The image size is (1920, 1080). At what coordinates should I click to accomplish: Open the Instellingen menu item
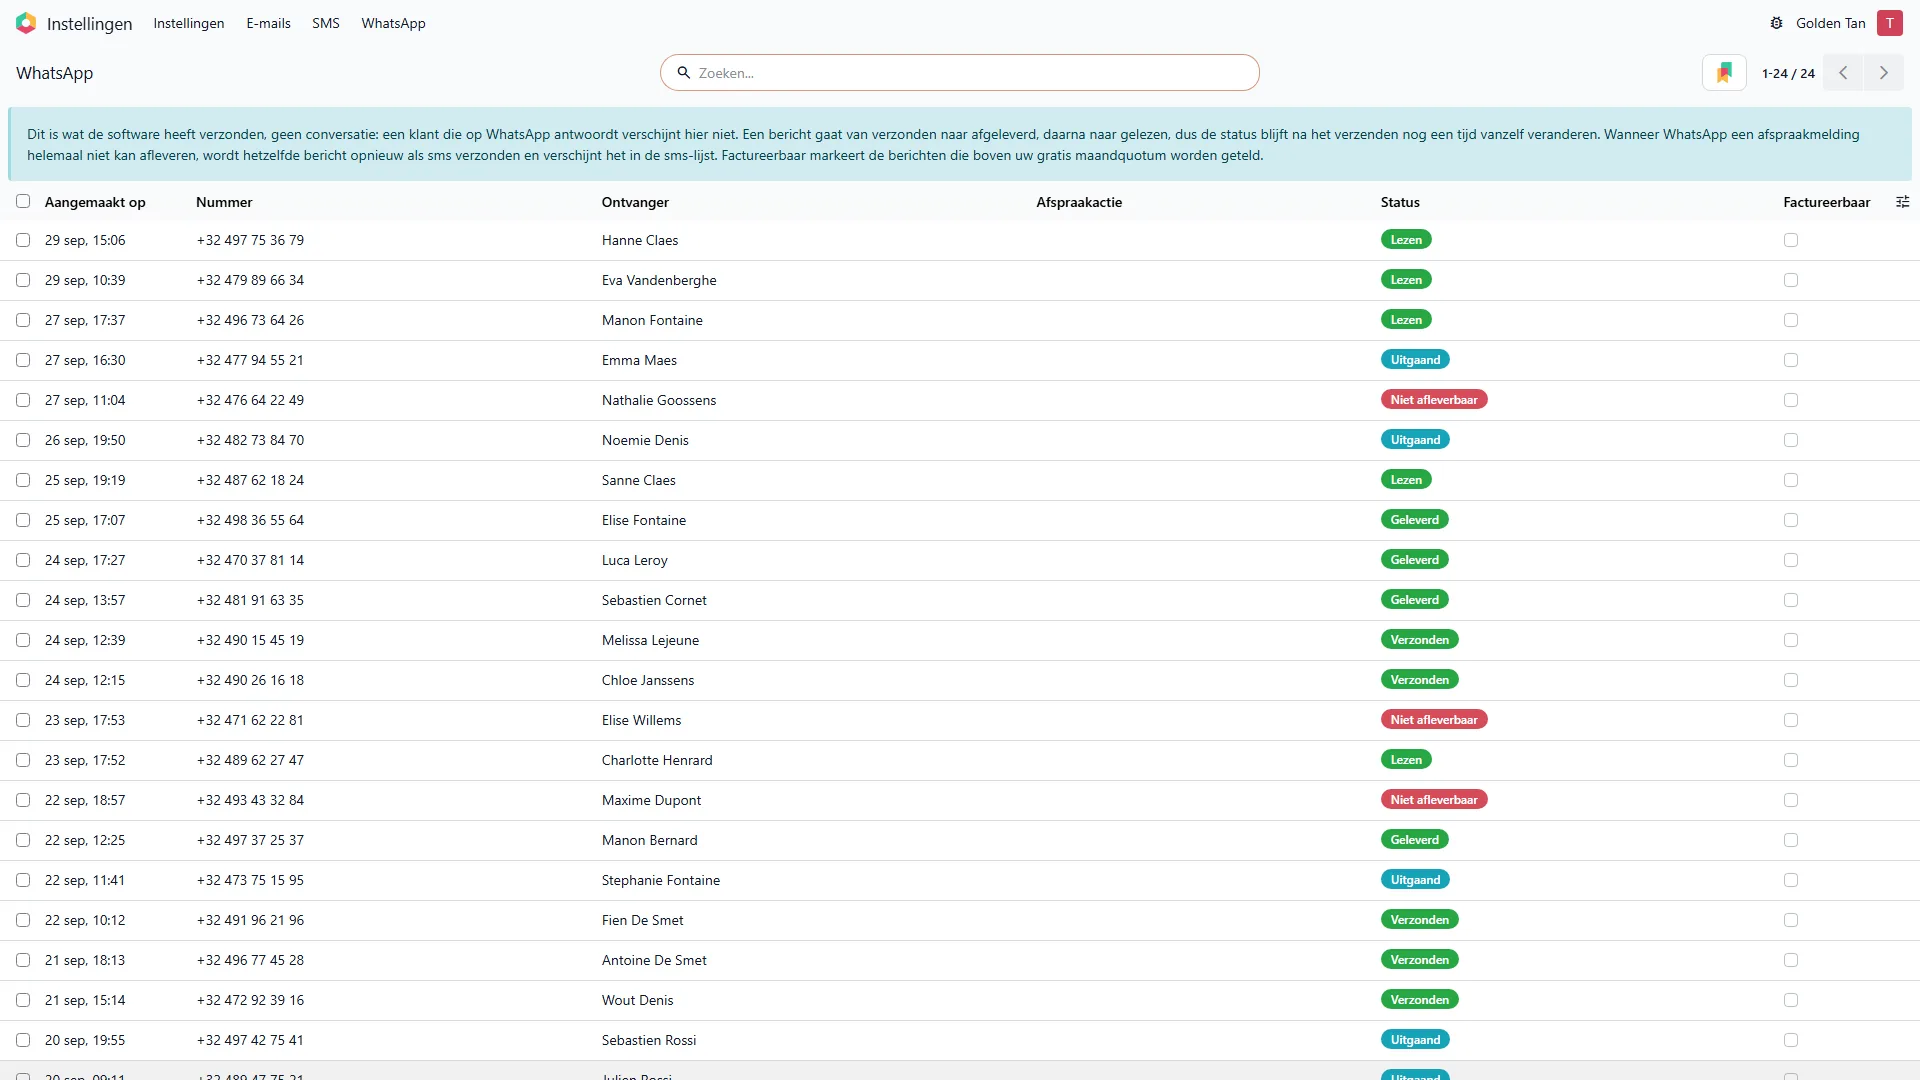[x=188, y=23]
